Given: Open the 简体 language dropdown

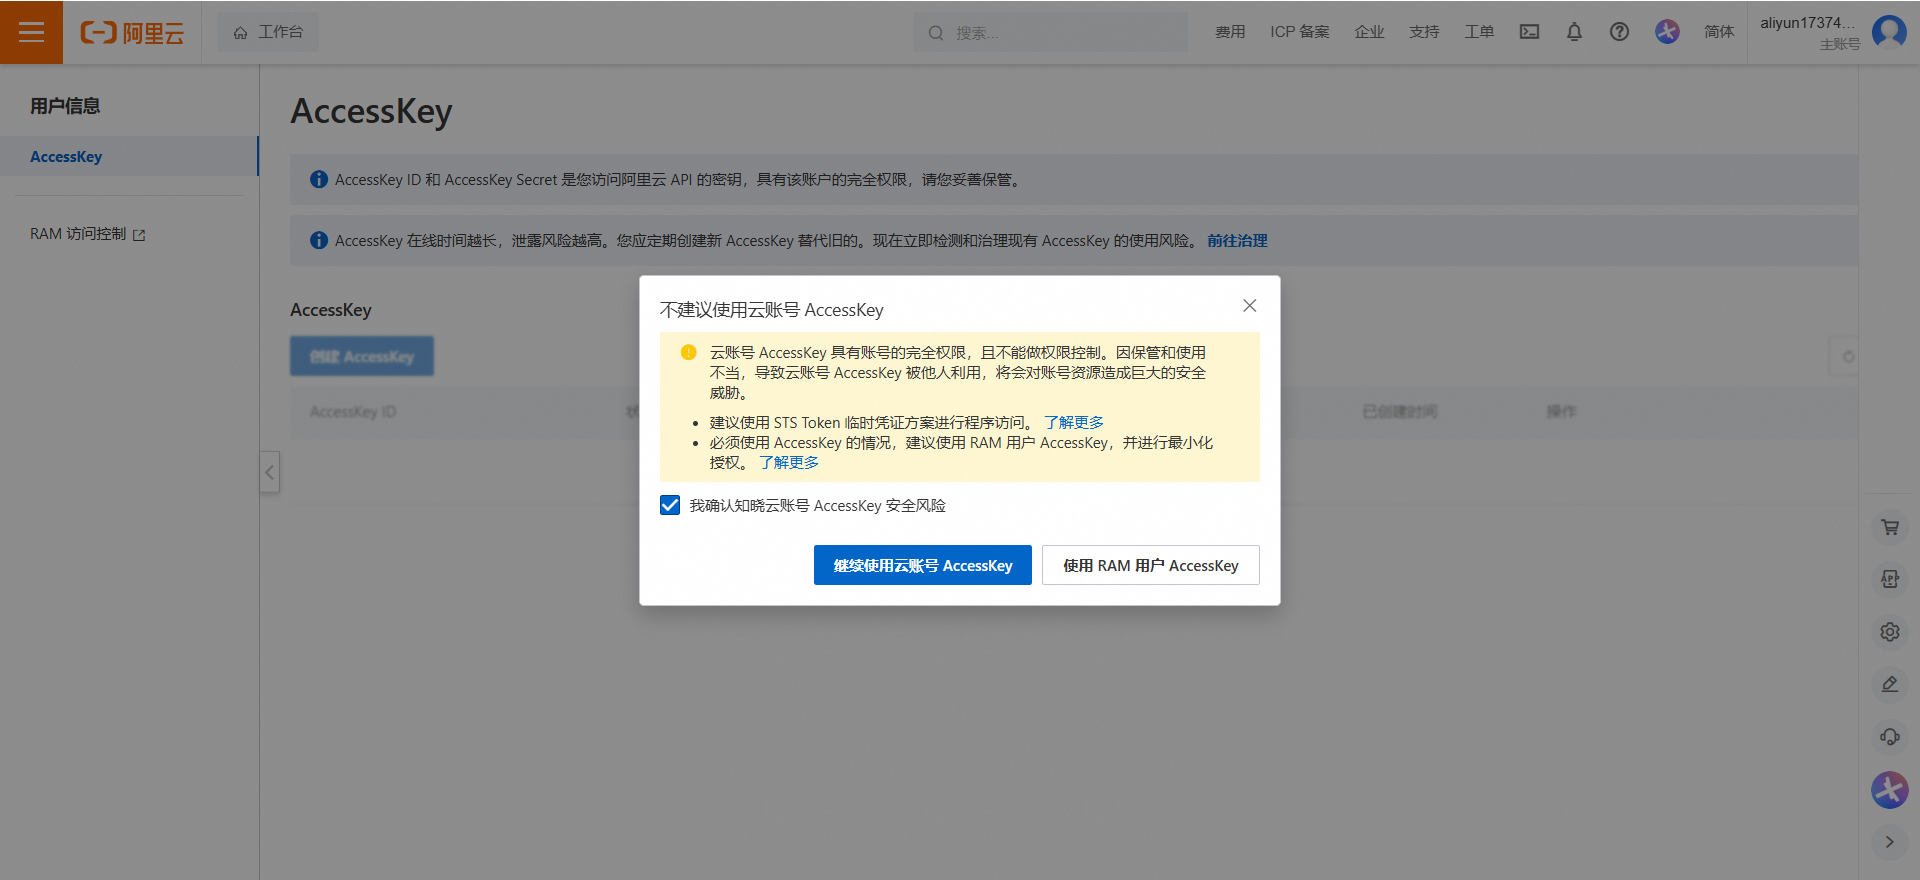Looking at the screenshot, I should (x=1718, y=32).
